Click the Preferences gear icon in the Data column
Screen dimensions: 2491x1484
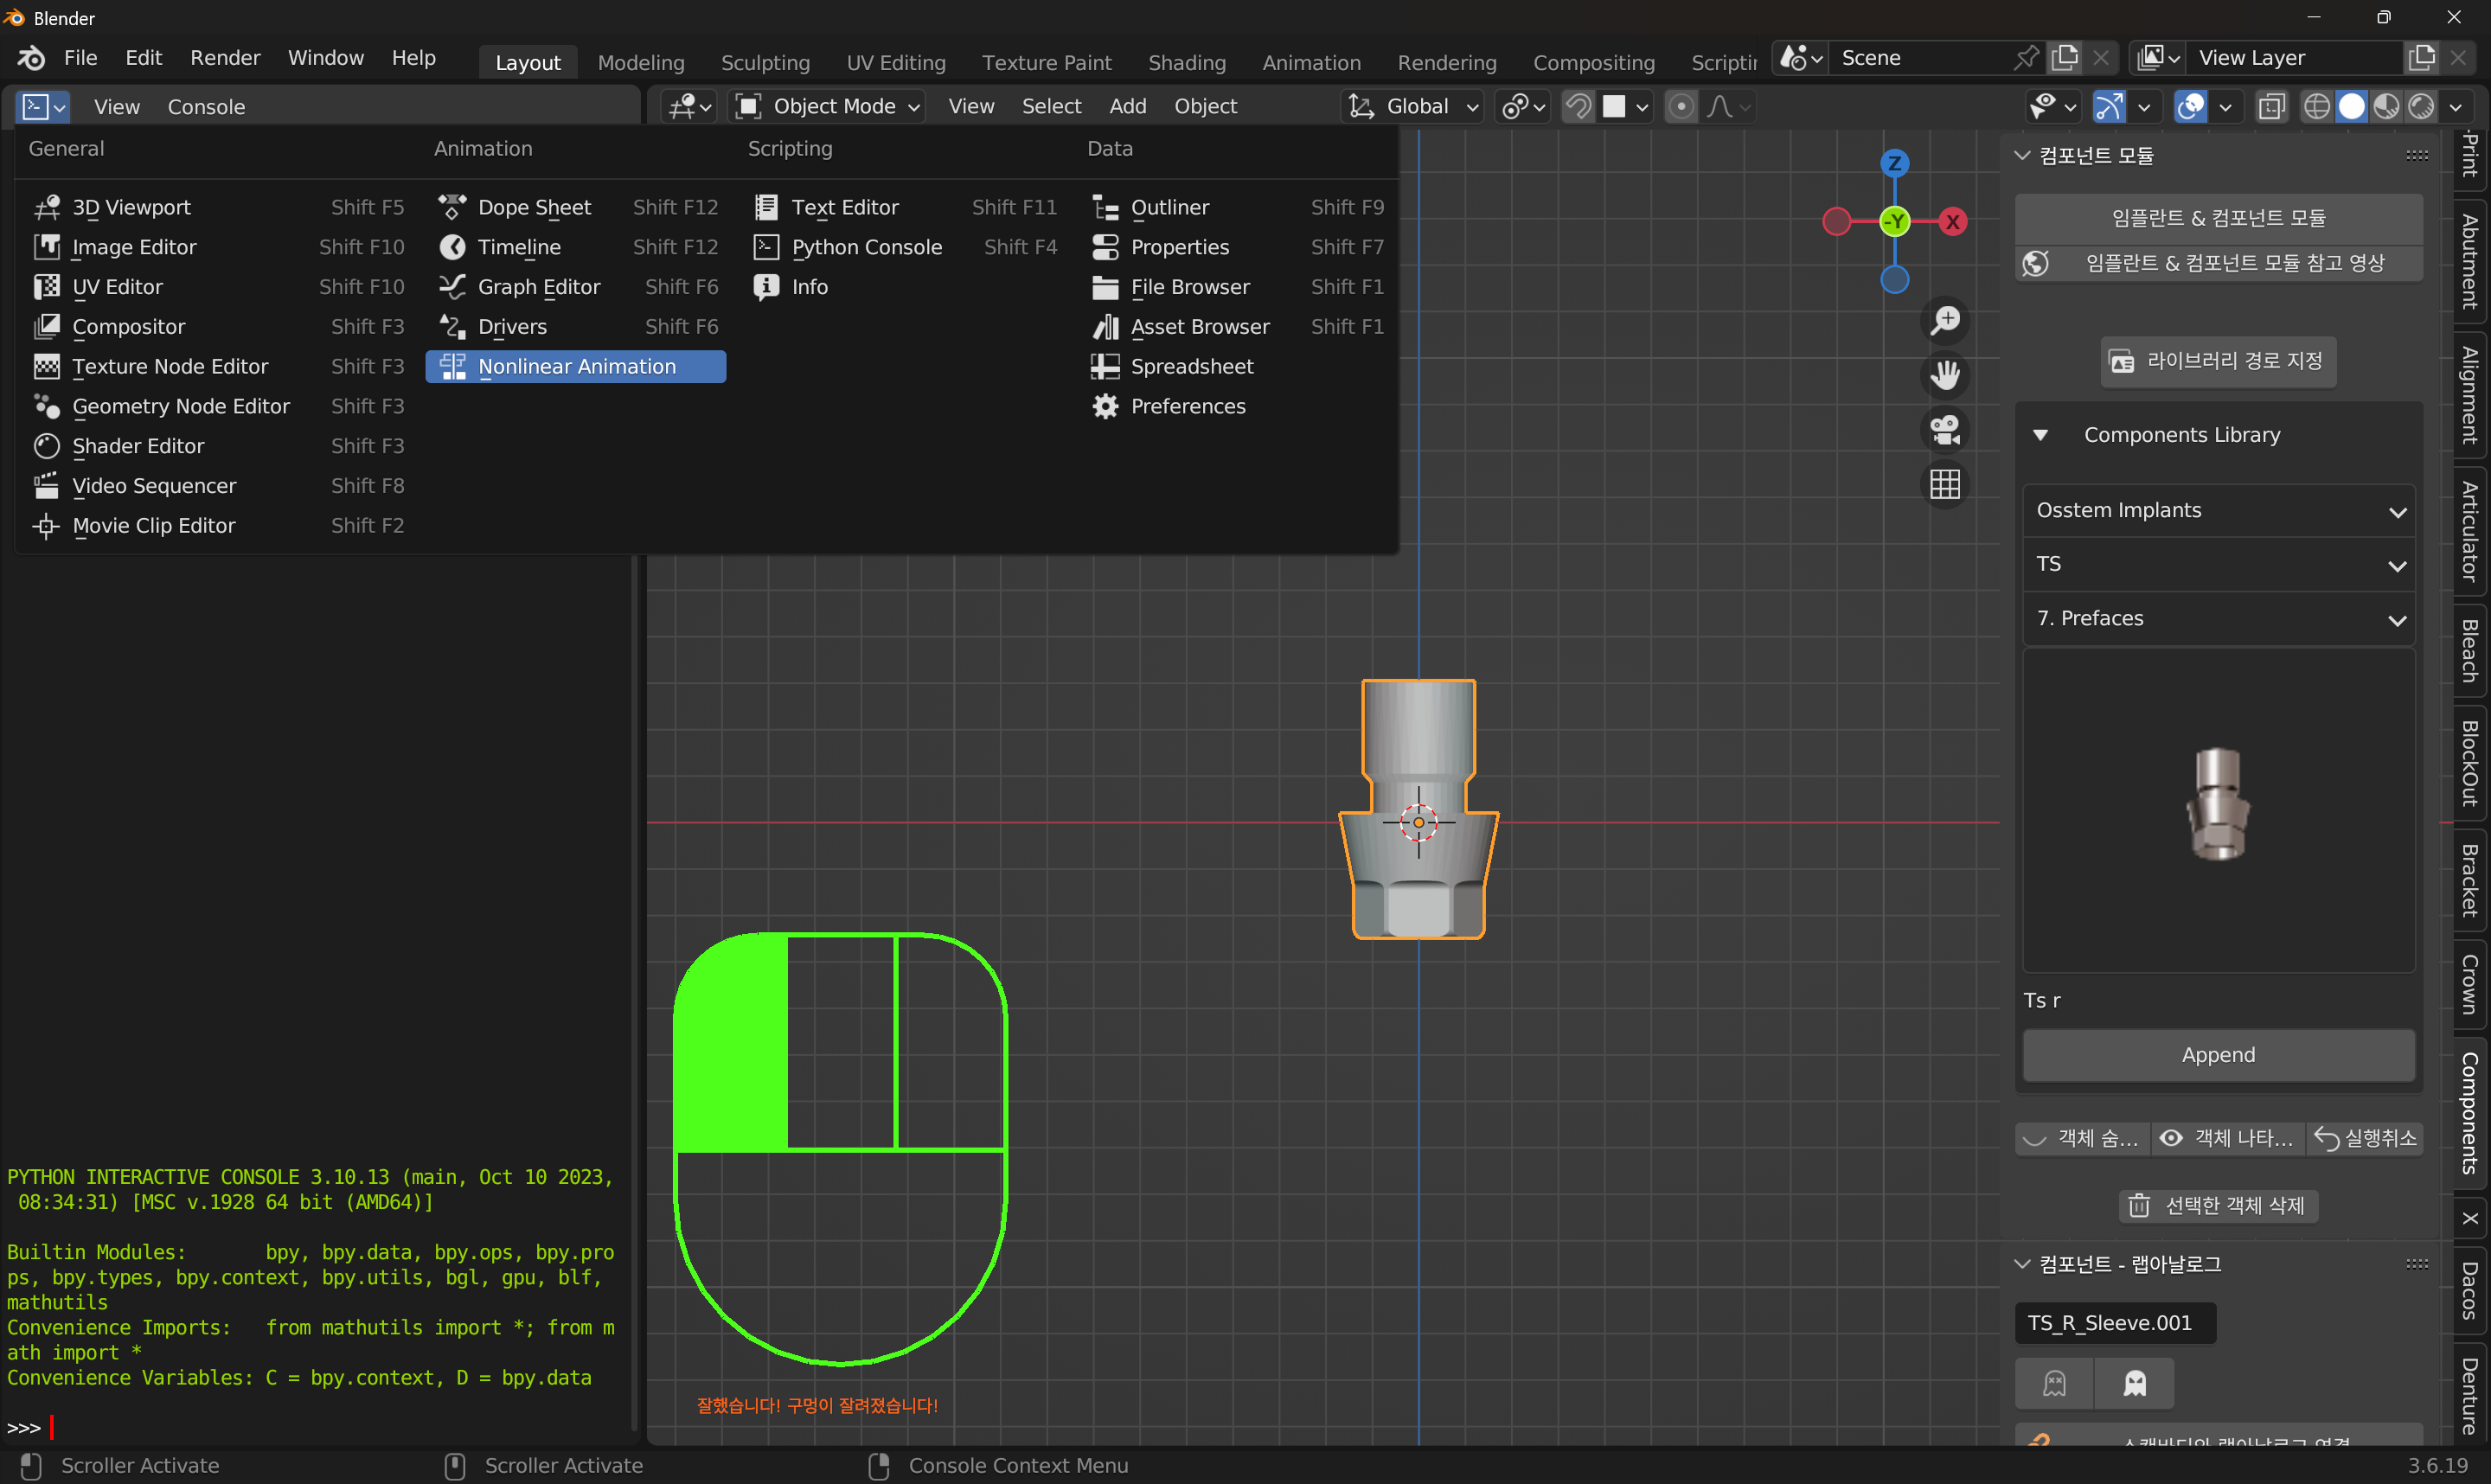point(1105,406)
